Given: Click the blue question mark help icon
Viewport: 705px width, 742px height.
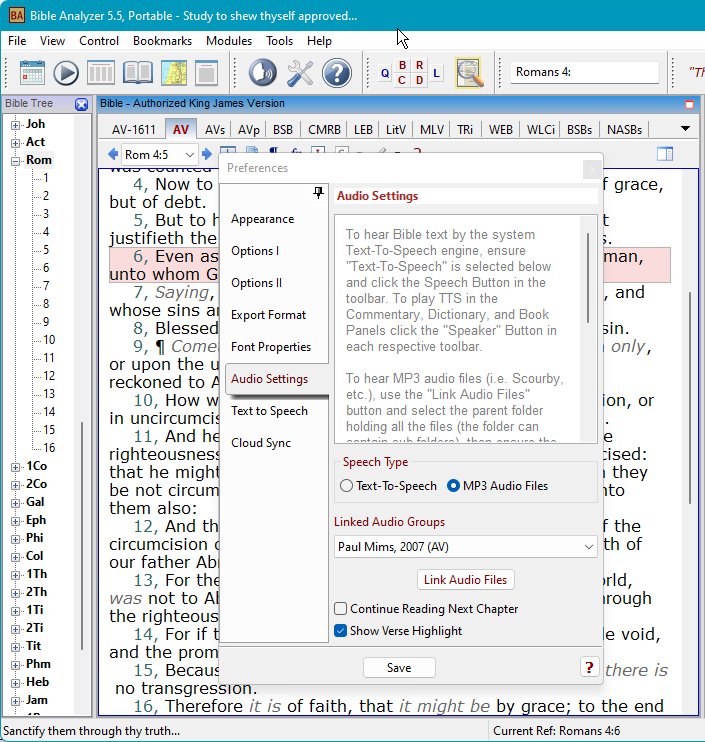Looking at the screenshot, I should coord(336,73).
